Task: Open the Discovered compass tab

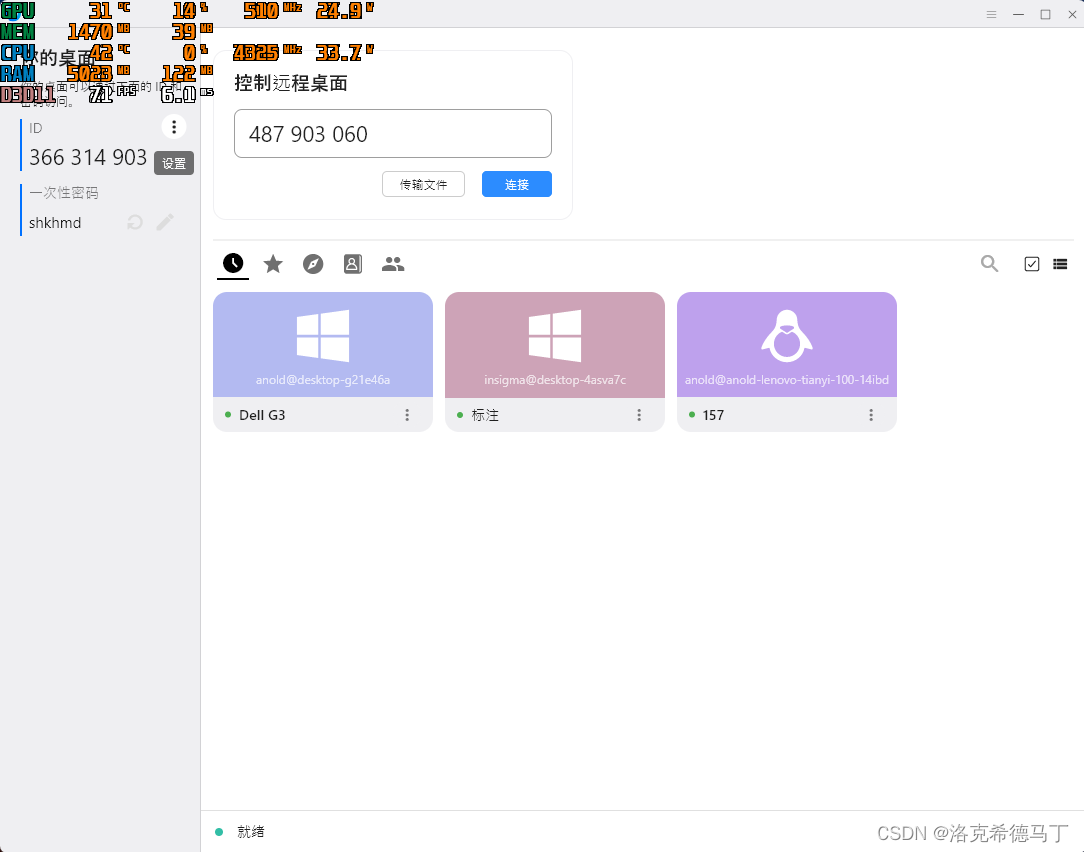Action: (313, 263)
